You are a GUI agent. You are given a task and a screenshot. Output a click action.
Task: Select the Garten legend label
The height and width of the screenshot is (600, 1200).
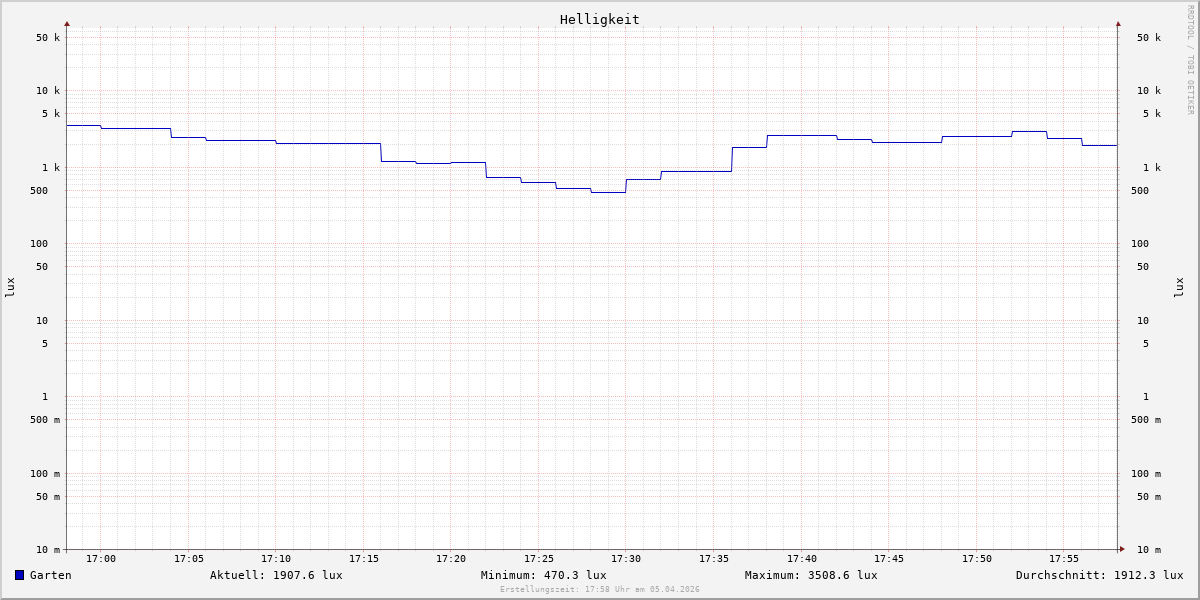[x=50, y=575]
